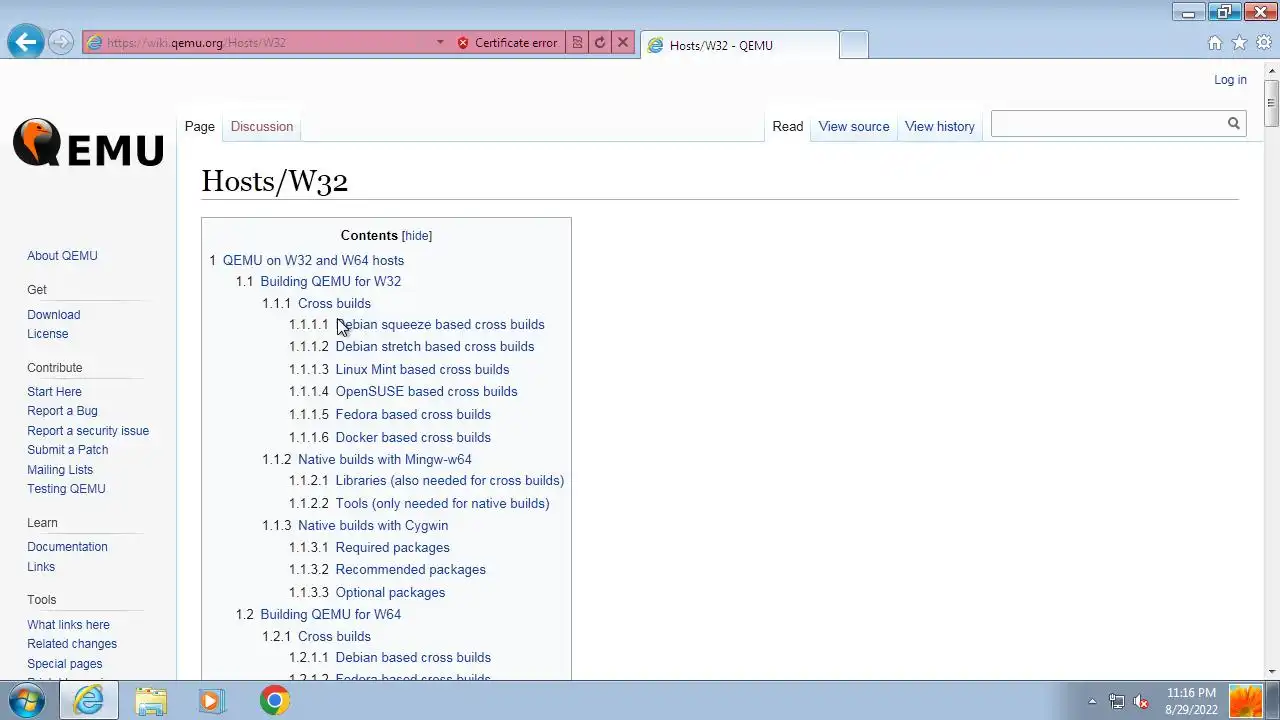Open the Report a Bug link
The width and height of the screenshot is (1280, 720).
coord(63,411)
